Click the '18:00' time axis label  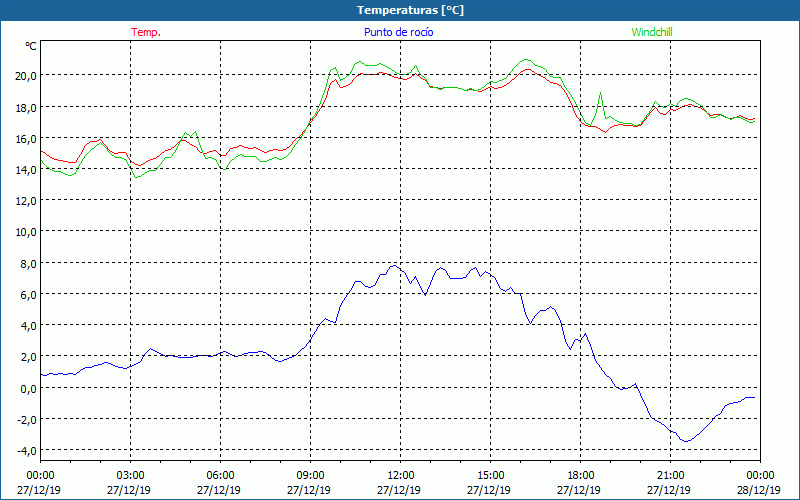coord(581,476)
